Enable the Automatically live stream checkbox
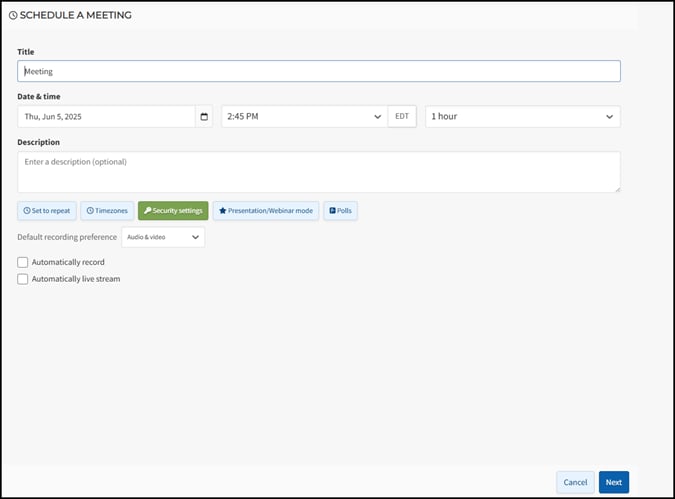The width and height of the screenshot is (675, 499). (x=23, y=279)
